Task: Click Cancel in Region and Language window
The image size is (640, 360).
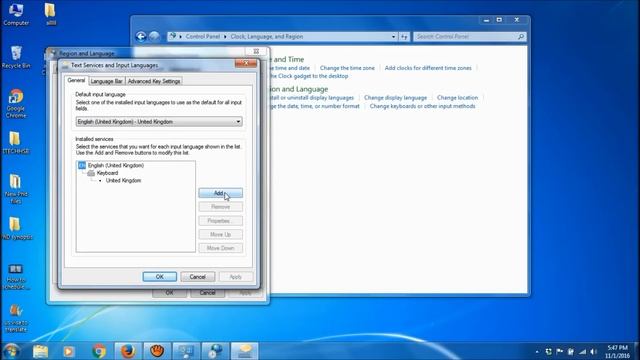Action: 207,293
